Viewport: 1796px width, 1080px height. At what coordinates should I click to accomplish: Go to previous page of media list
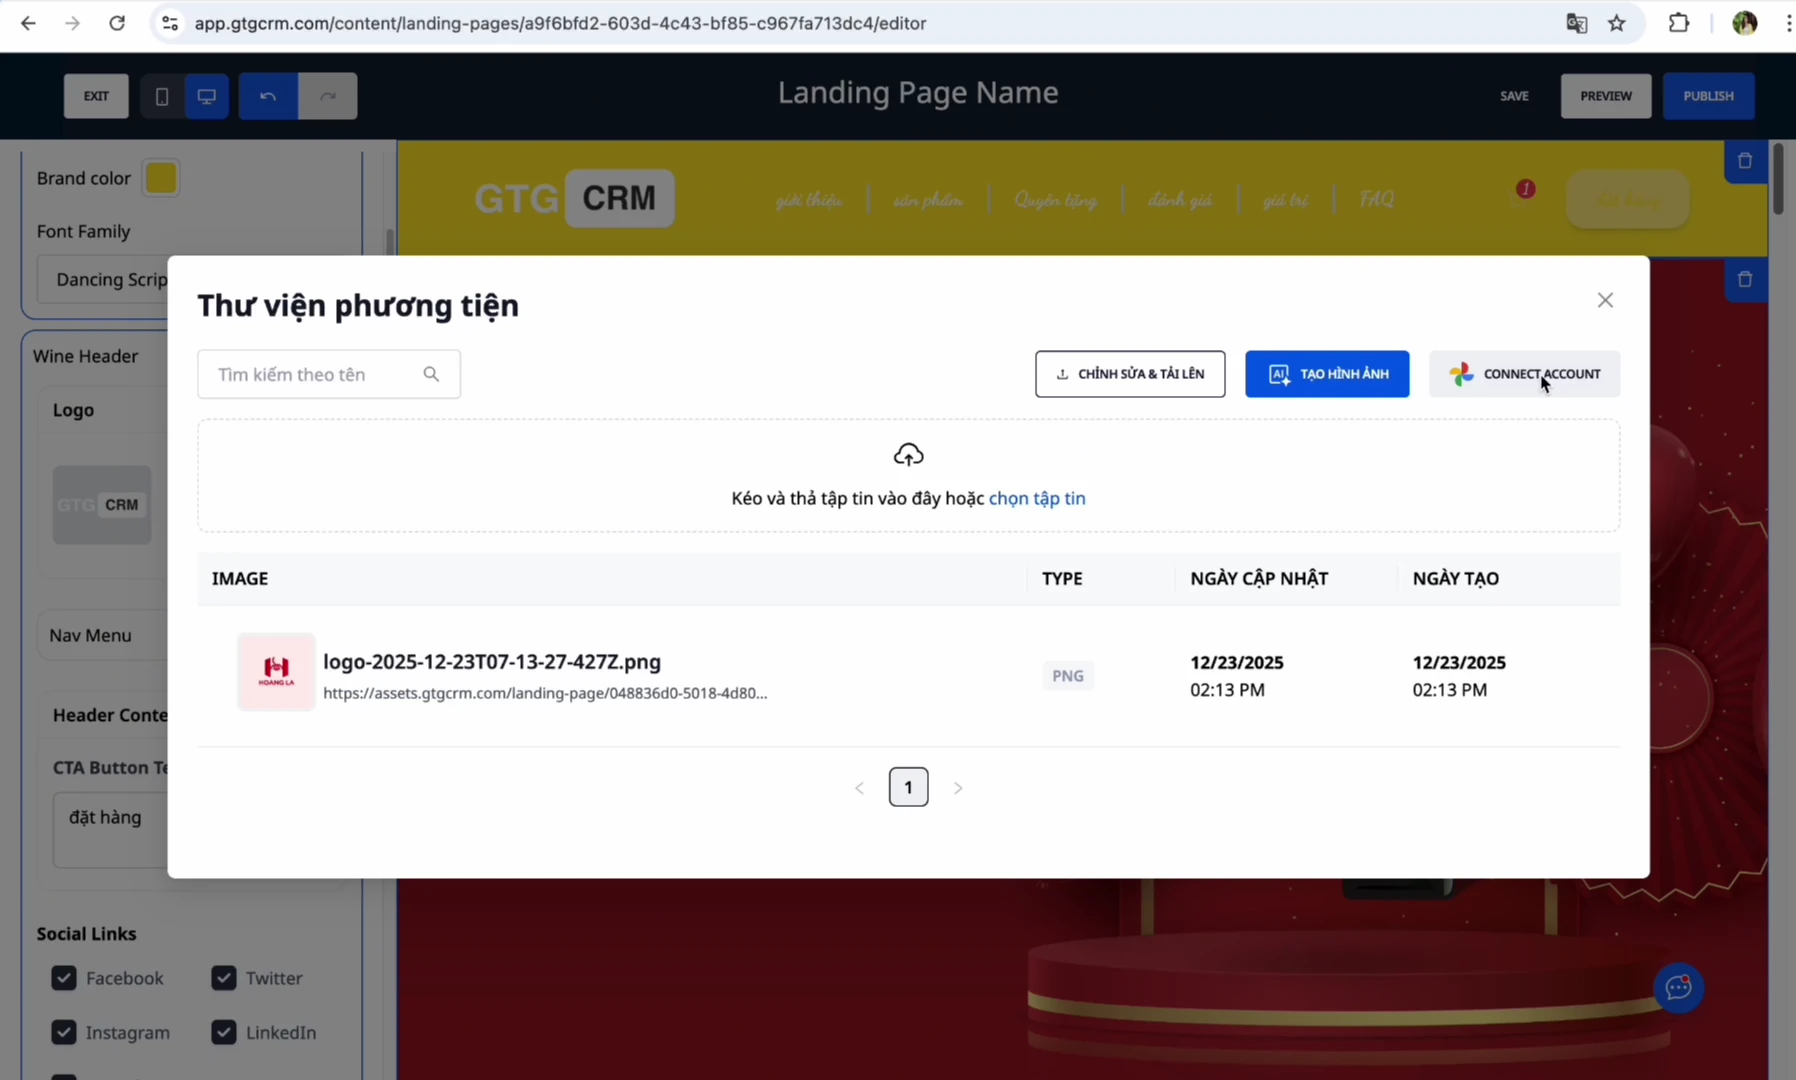pos(859,788)
